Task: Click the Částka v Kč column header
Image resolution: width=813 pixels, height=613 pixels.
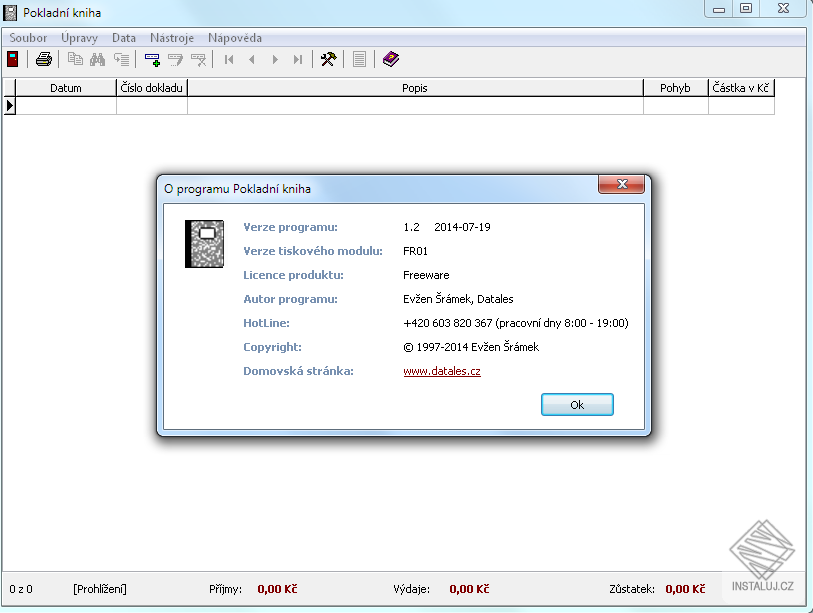Action: click(741, 88)
